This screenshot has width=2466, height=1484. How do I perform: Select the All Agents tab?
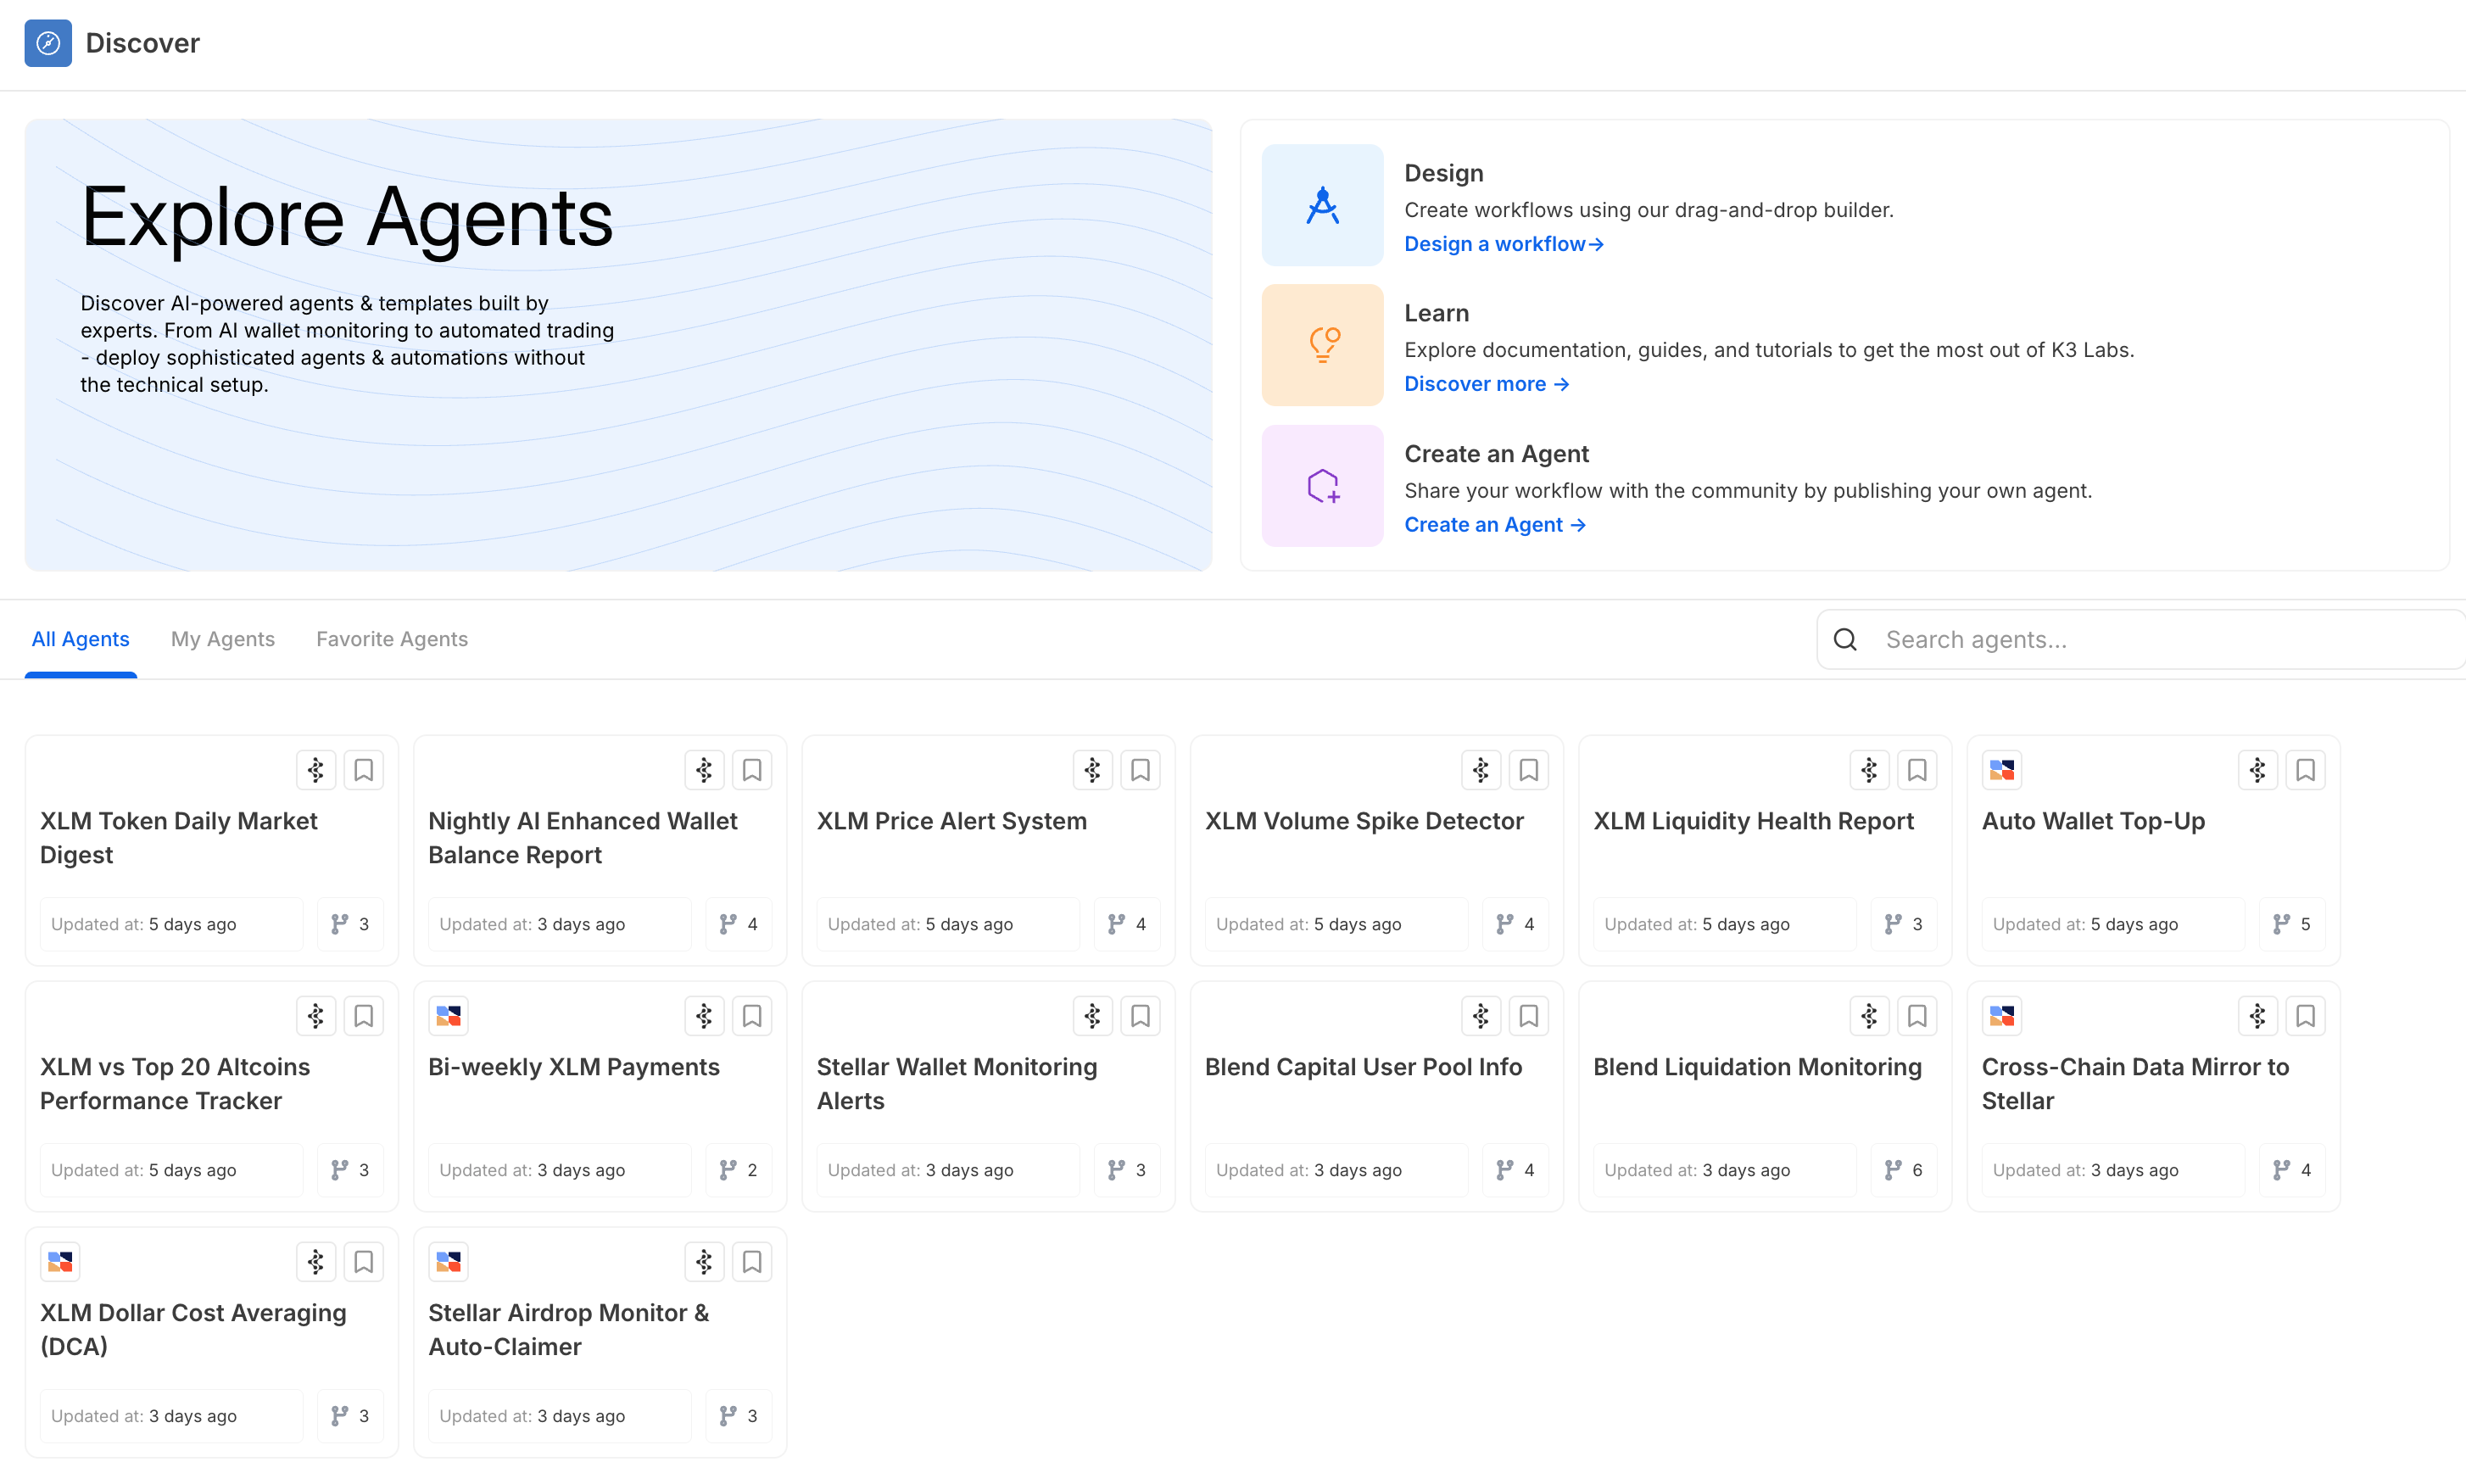pos(80,639)
